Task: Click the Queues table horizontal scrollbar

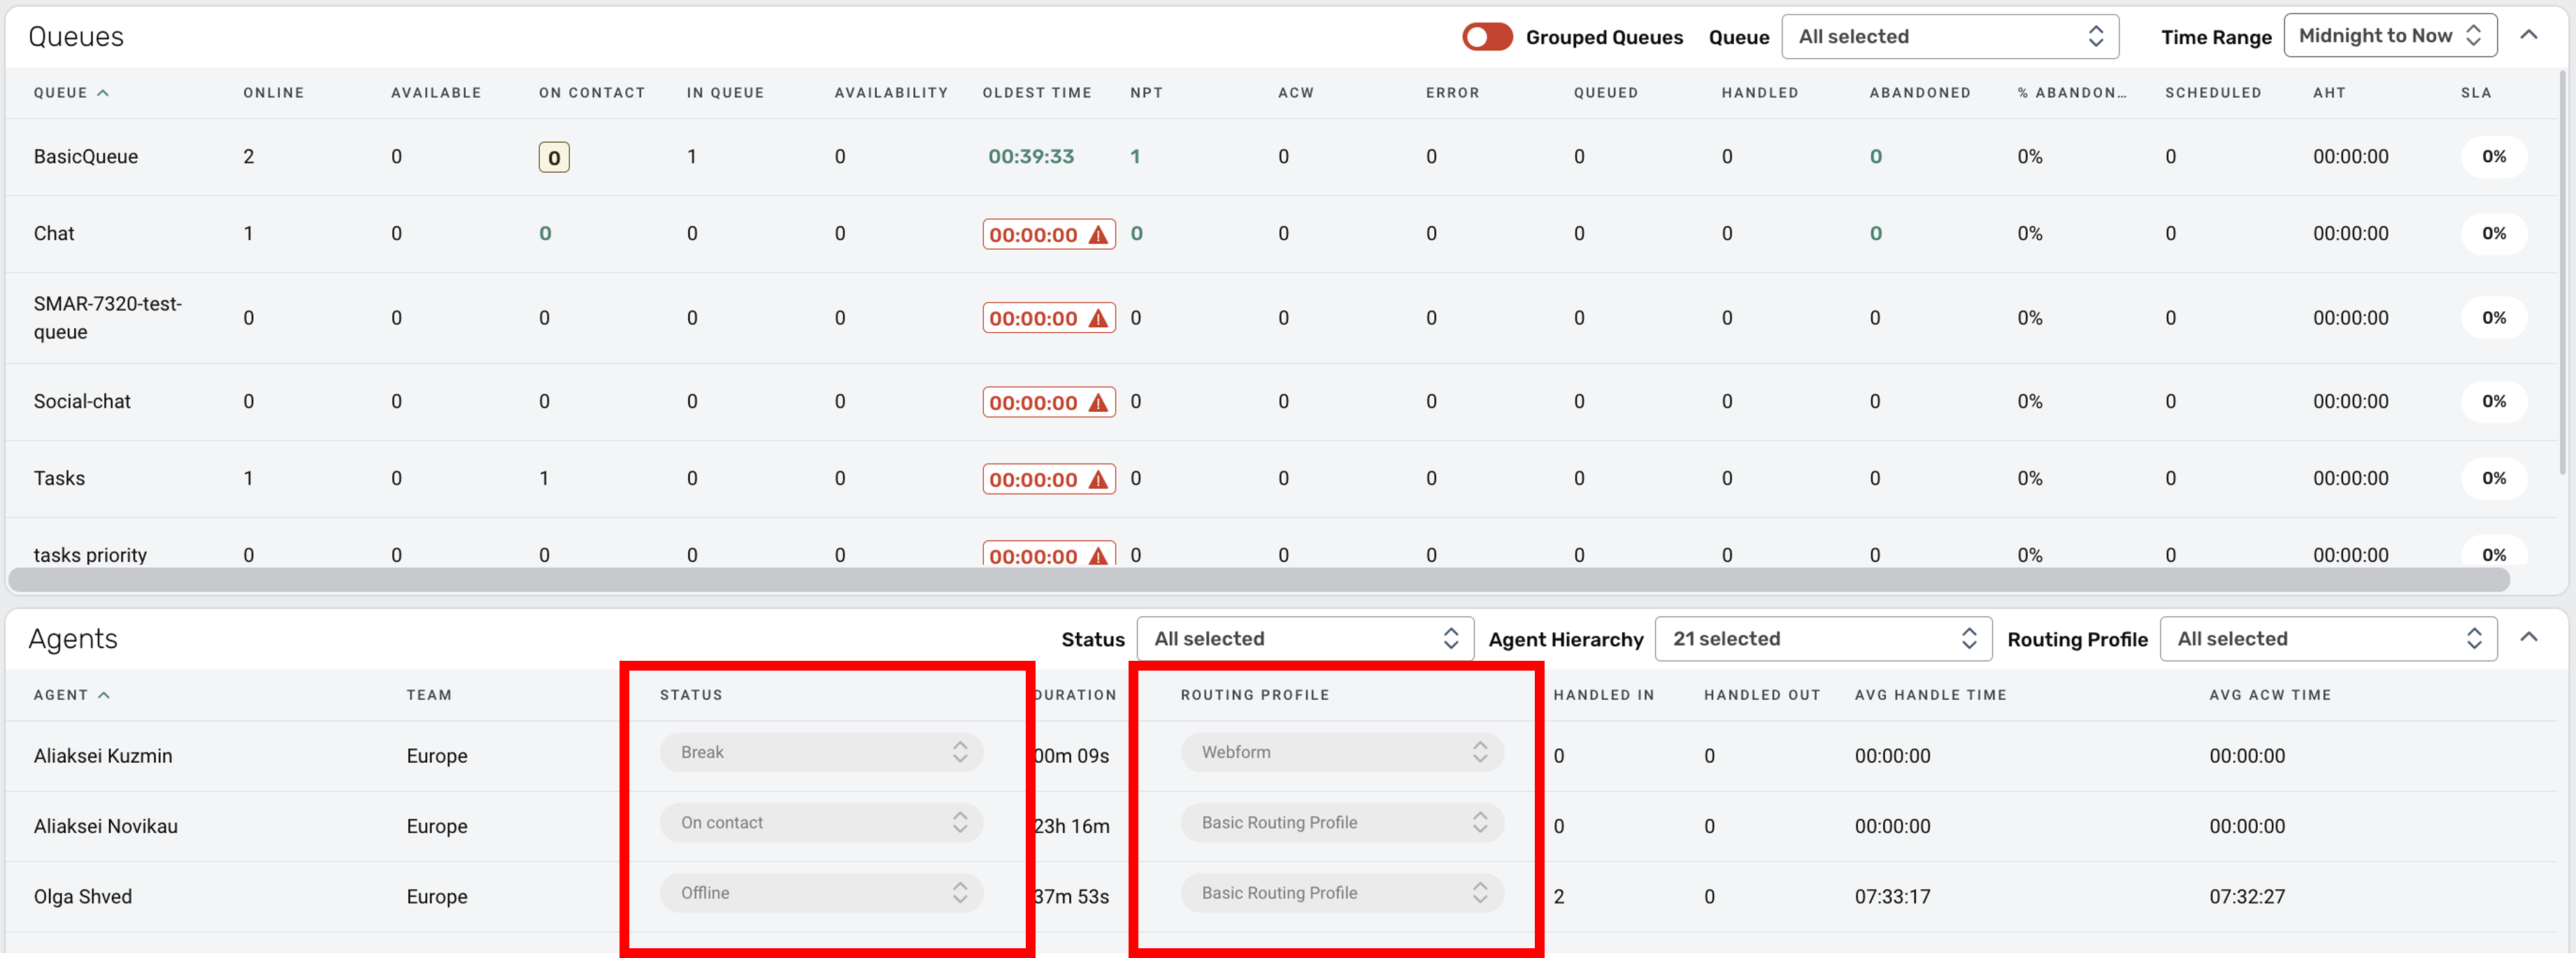Action: pyautogui.click(x=1258, y=580)
